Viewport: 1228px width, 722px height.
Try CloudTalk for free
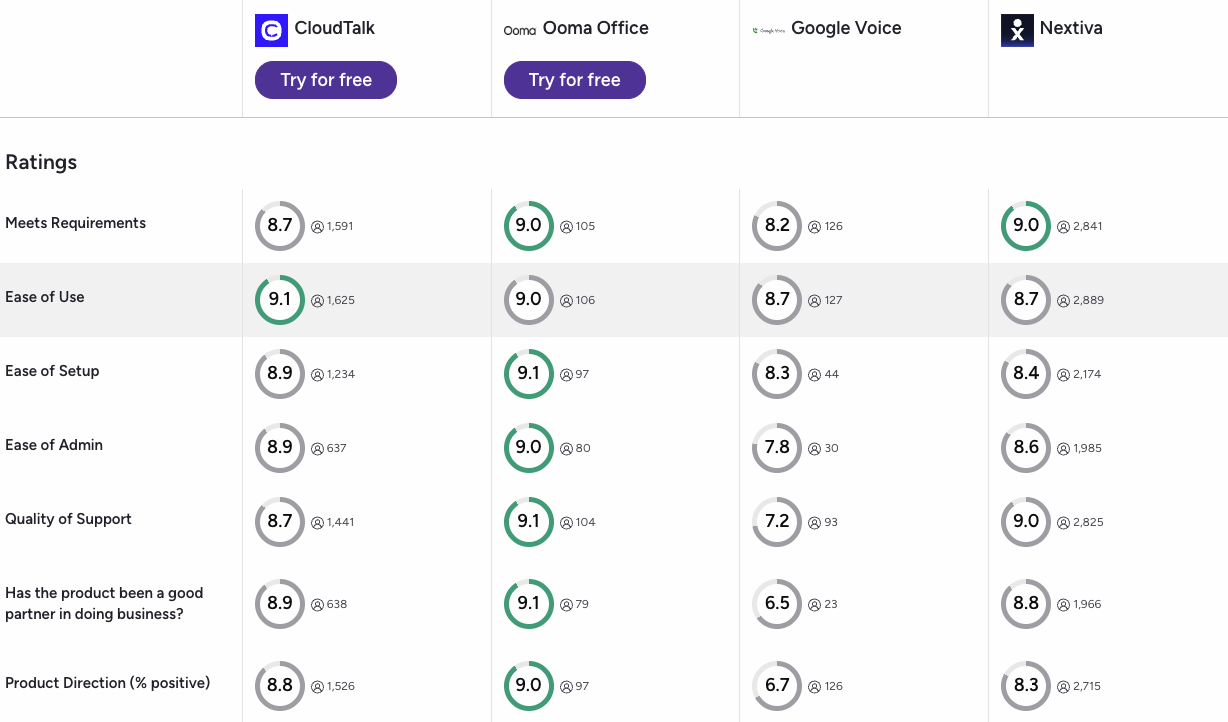click(x=326, y=80)
